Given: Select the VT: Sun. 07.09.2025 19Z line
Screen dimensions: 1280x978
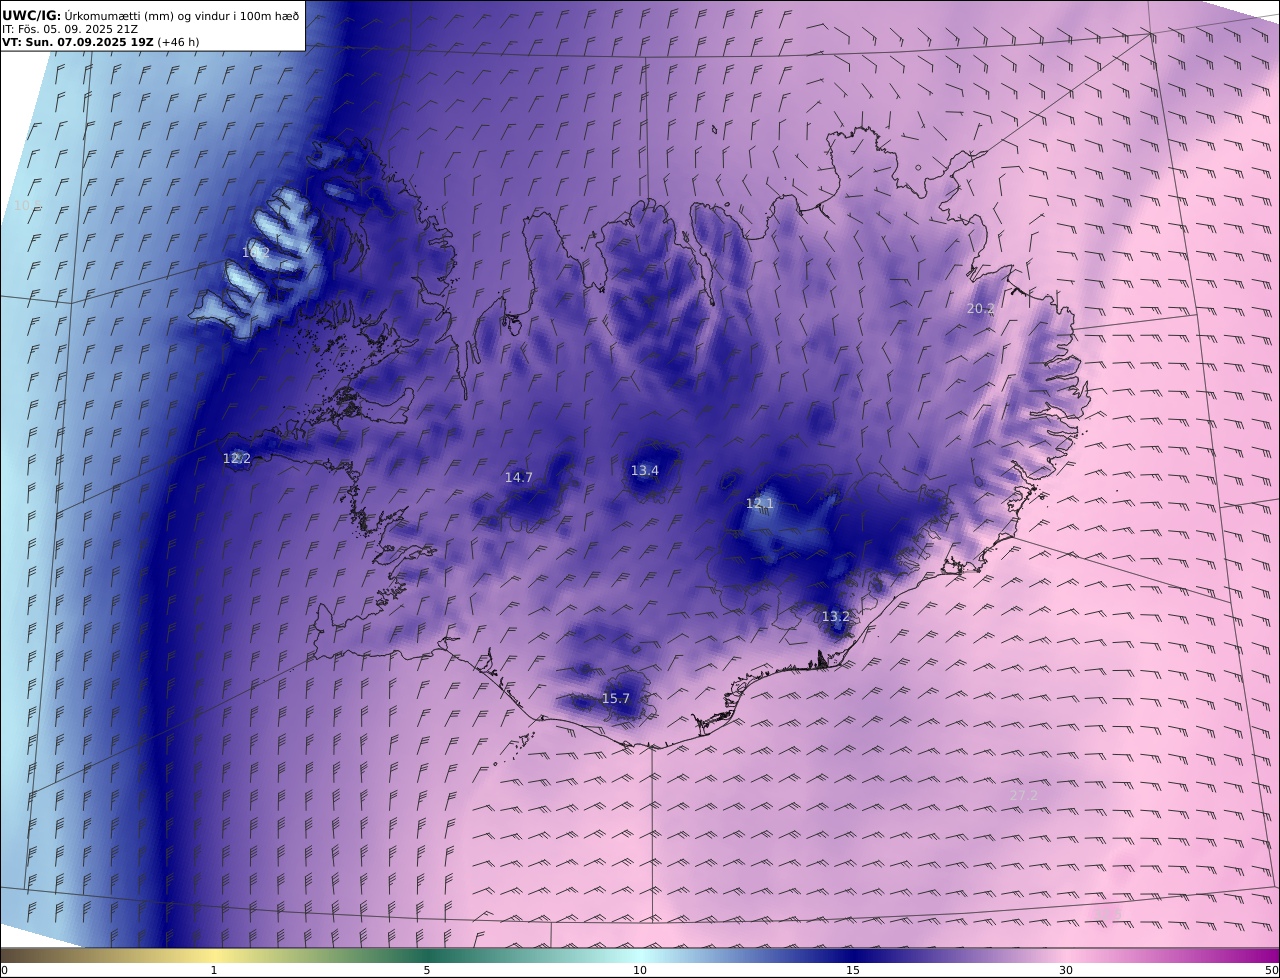Looking at the screenshot, I should click(x=101, y=42).
